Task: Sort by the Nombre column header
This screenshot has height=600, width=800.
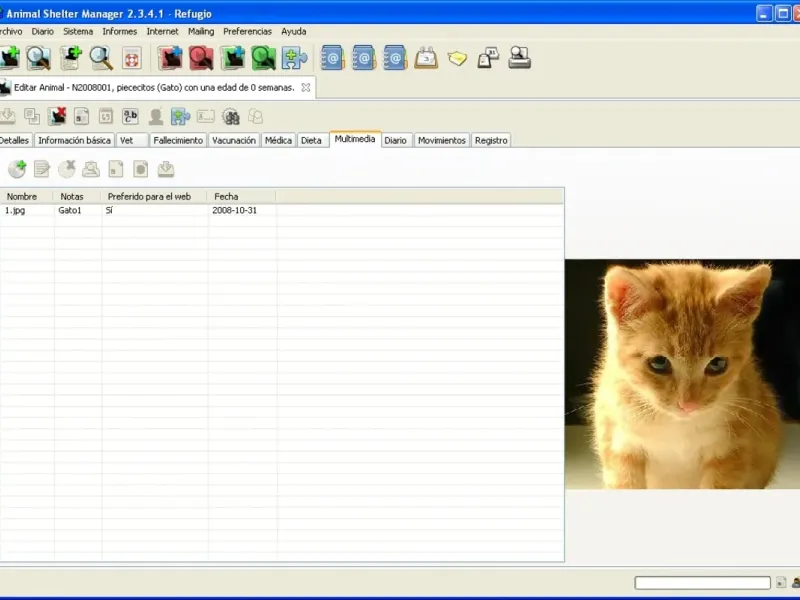Action: pyautogui.click(x=26, y=196)
